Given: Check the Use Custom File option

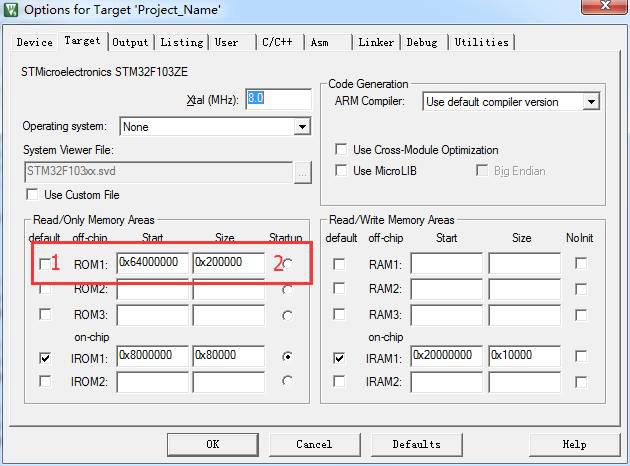Looking at the screenshot, I should click(32, 194).
